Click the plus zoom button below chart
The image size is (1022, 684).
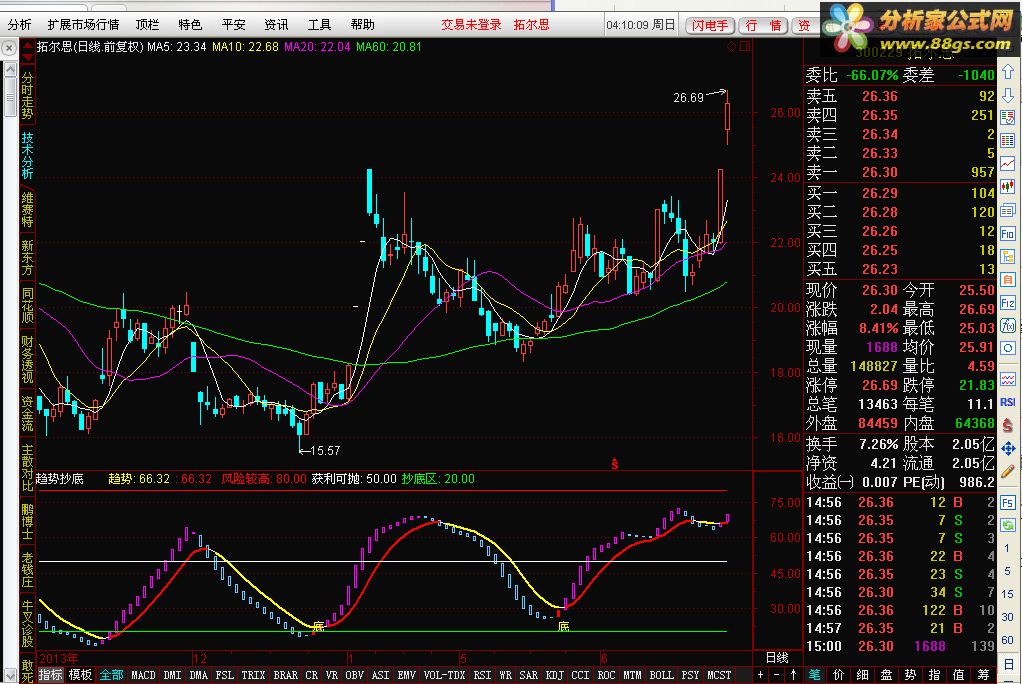coord(760,675)
